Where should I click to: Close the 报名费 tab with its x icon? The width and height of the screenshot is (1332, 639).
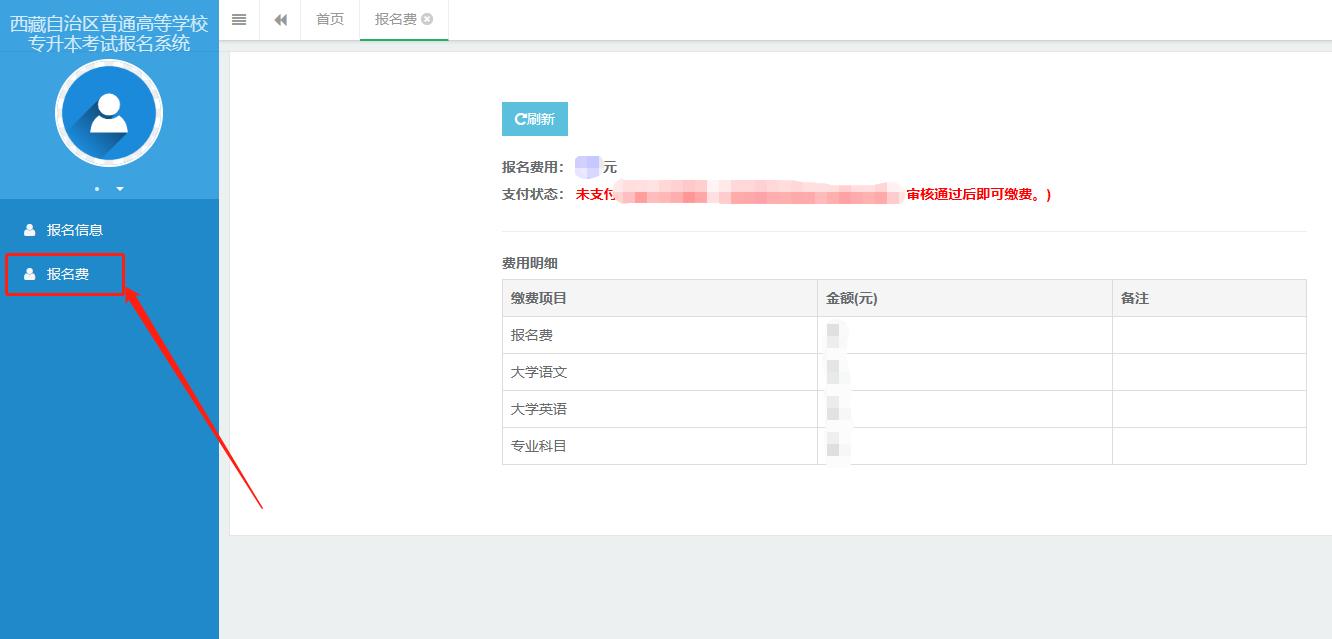click(x=428, y=20)
